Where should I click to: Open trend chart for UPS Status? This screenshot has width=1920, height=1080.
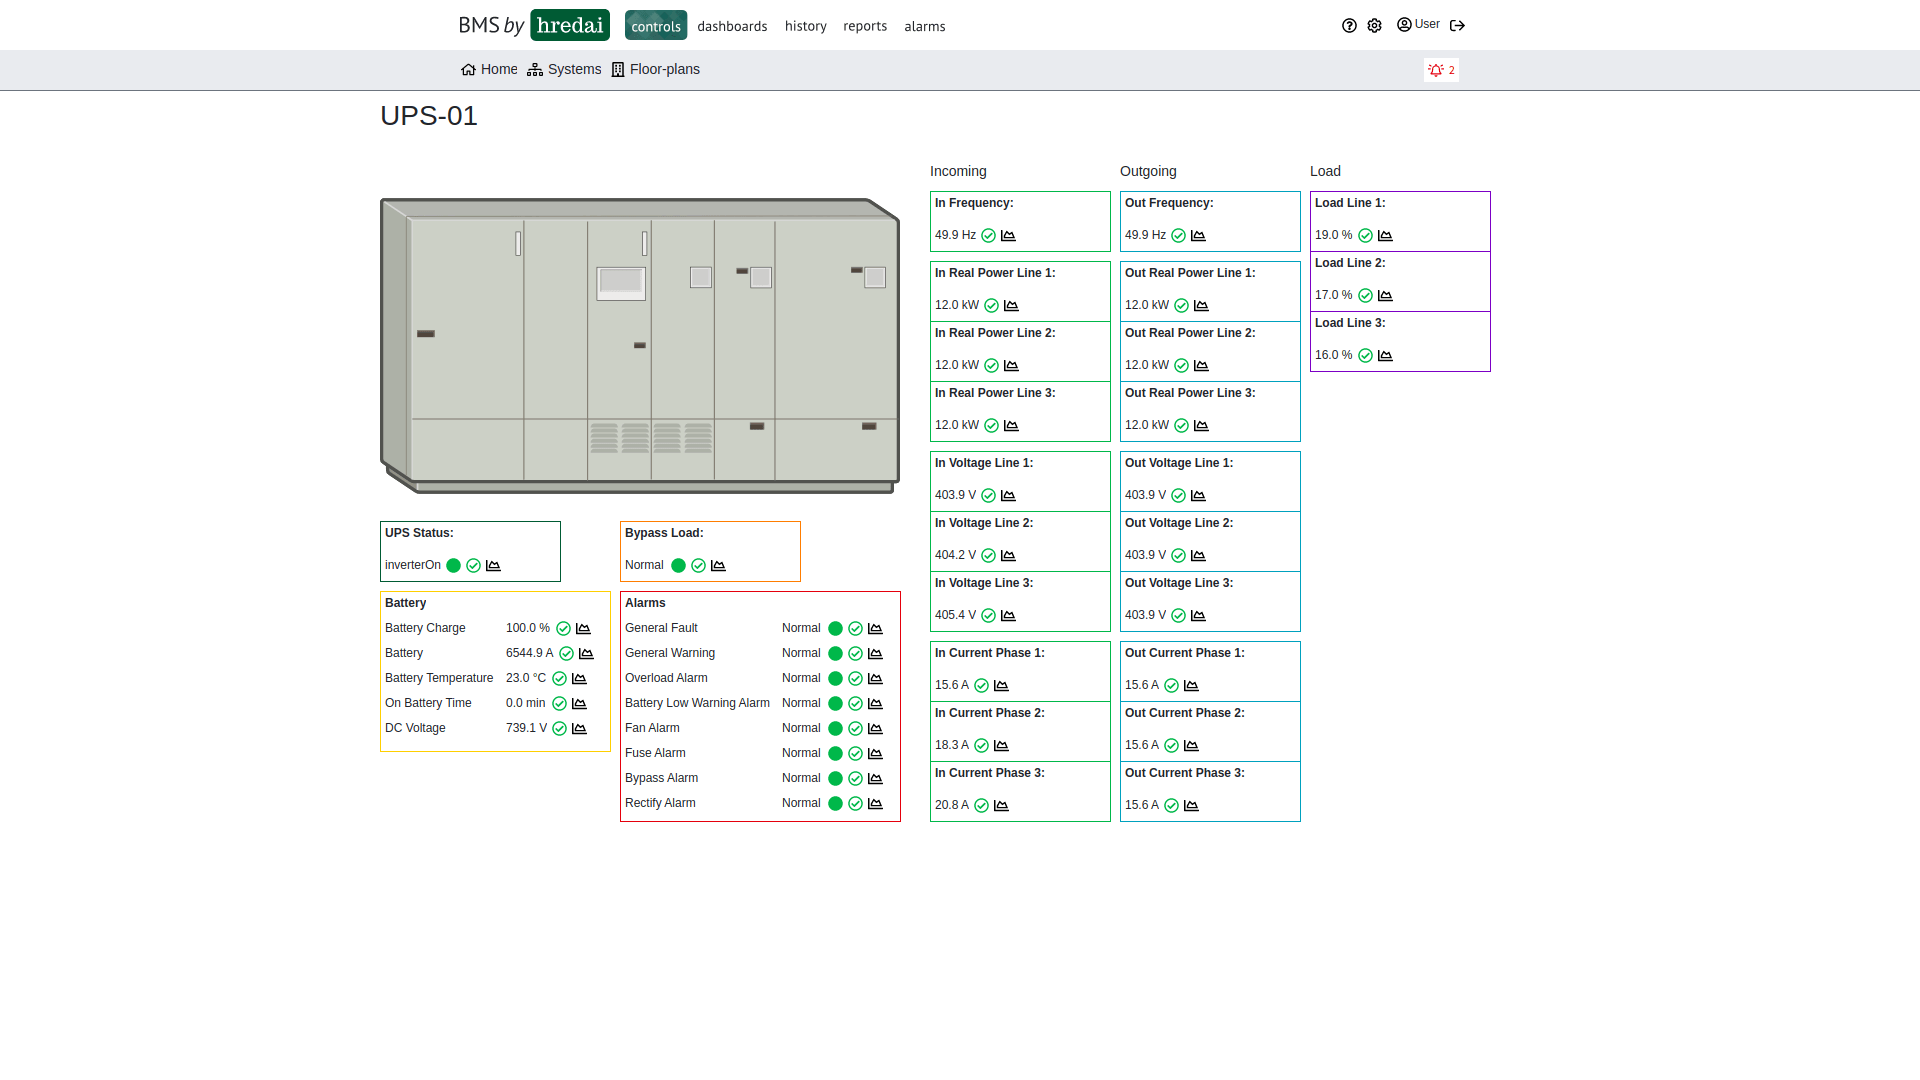tap(493, 566)
